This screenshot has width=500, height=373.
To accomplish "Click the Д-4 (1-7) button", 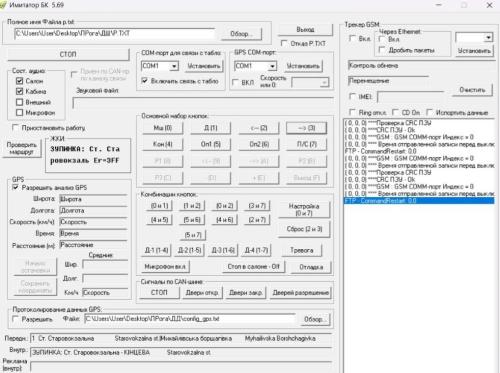I will [256, 250].
